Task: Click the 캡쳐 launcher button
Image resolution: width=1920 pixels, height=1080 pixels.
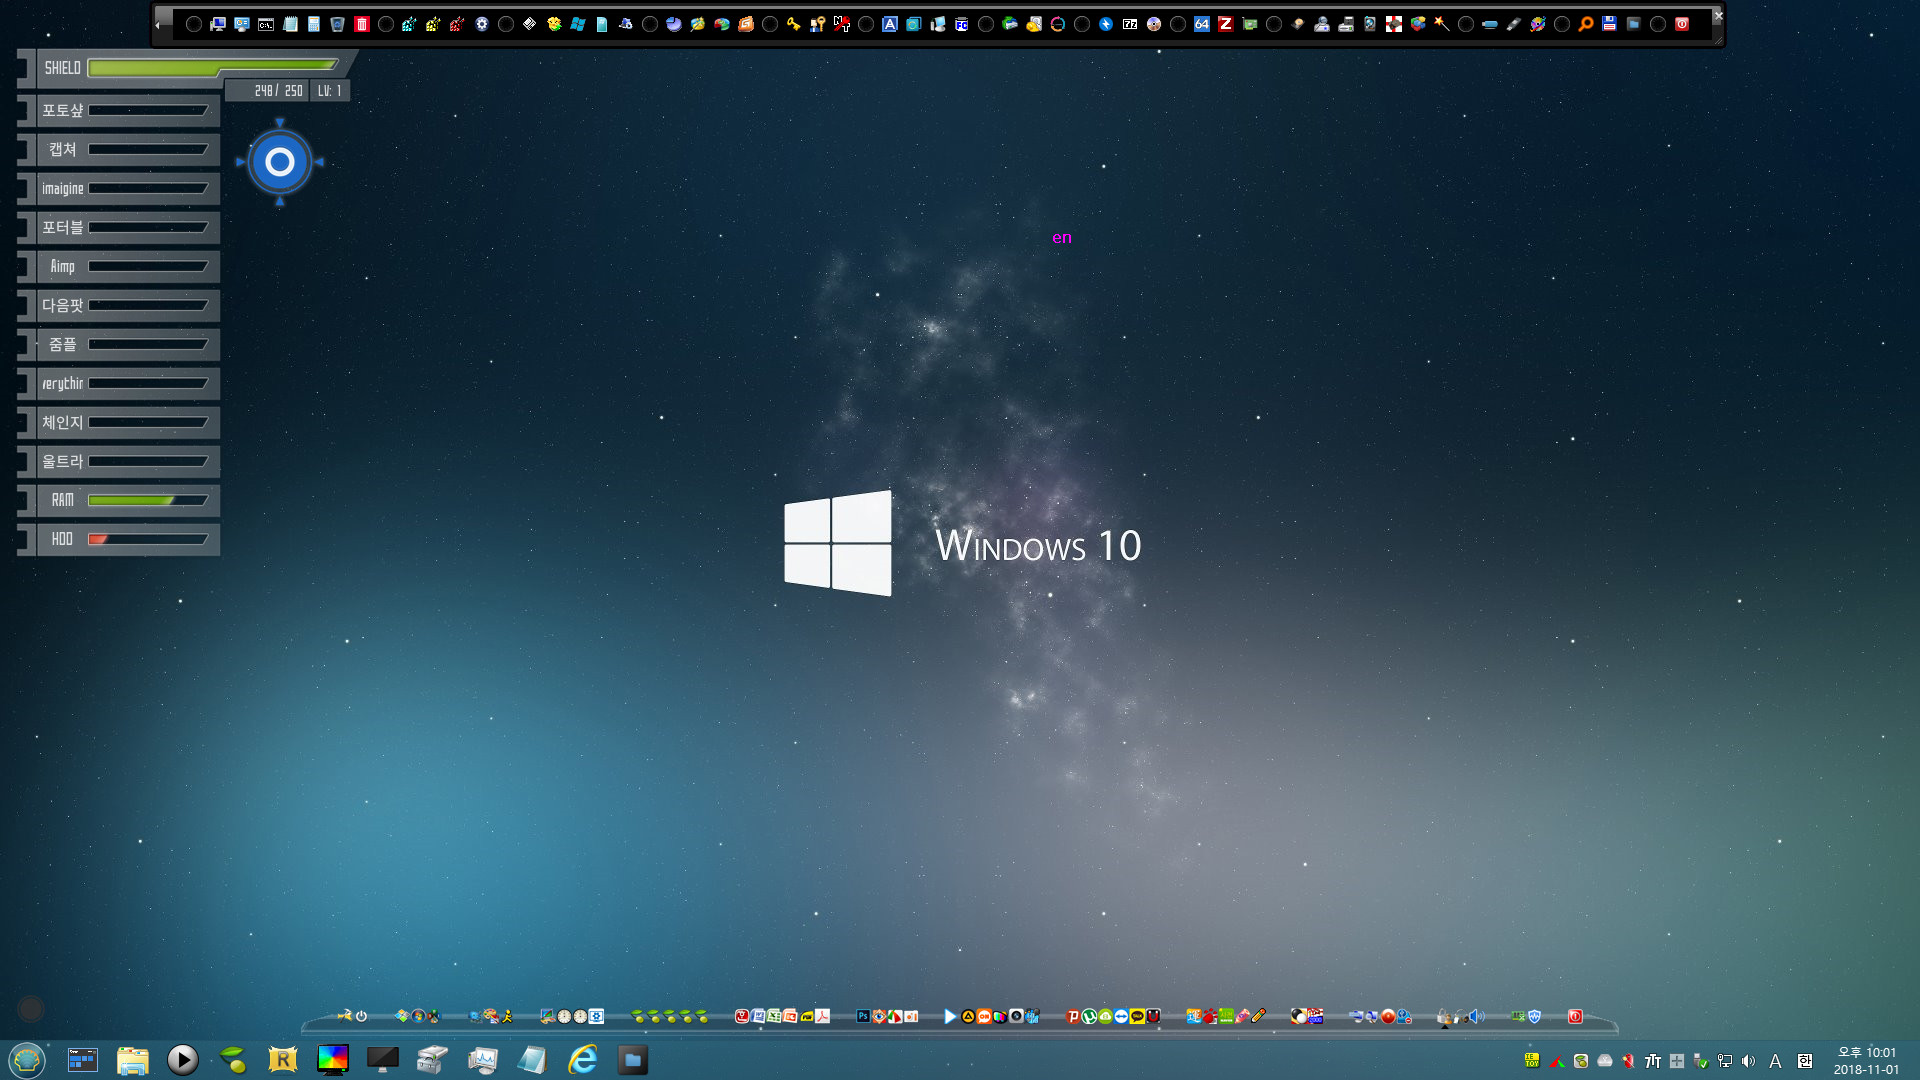Action: point(127,149)
